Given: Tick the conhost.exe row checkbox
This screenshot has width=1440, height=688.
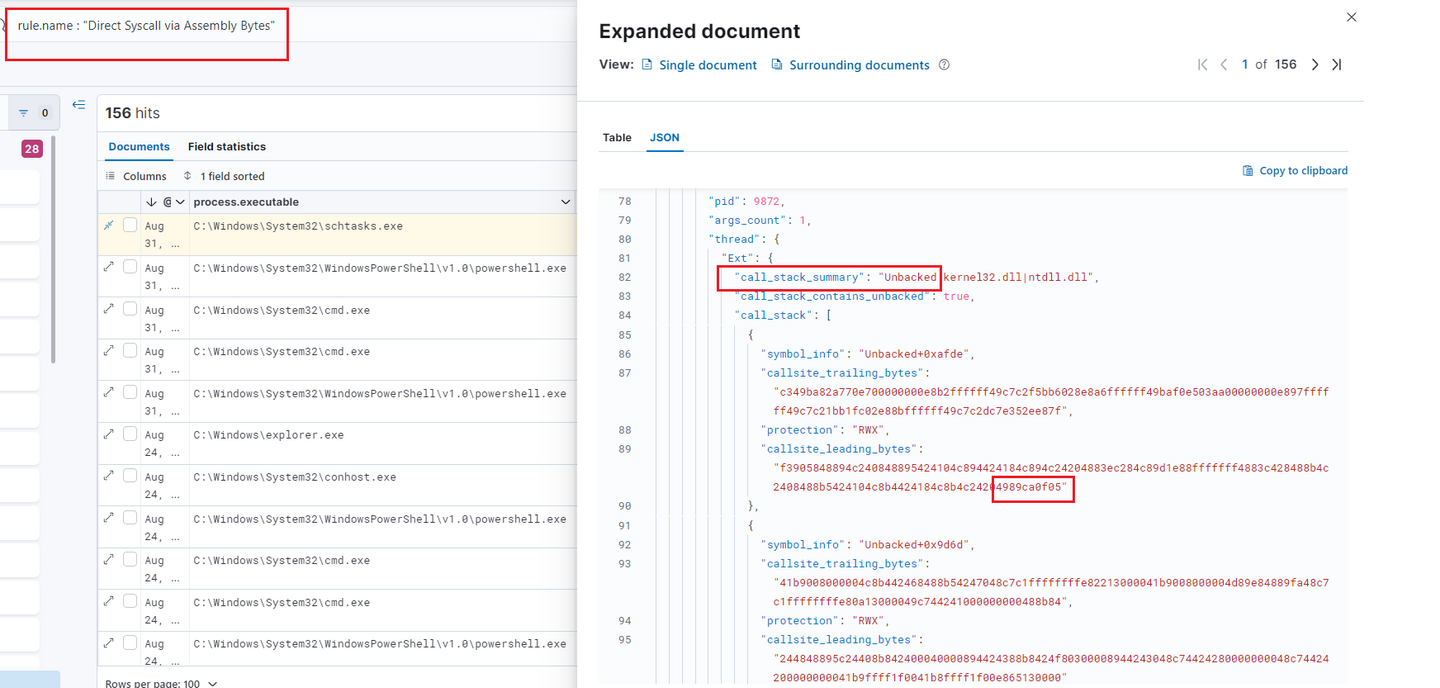Looking at the screenshot, I should pos(130,477).
